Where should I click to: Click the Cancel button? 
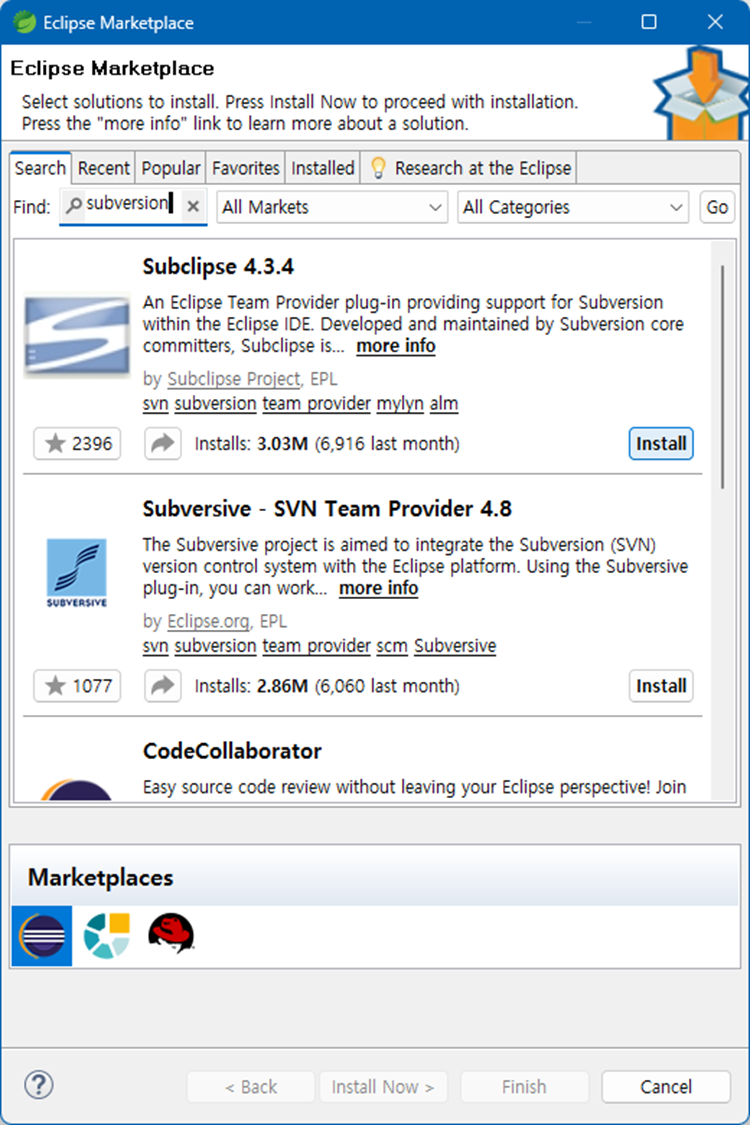click(x=666, y=1087)
